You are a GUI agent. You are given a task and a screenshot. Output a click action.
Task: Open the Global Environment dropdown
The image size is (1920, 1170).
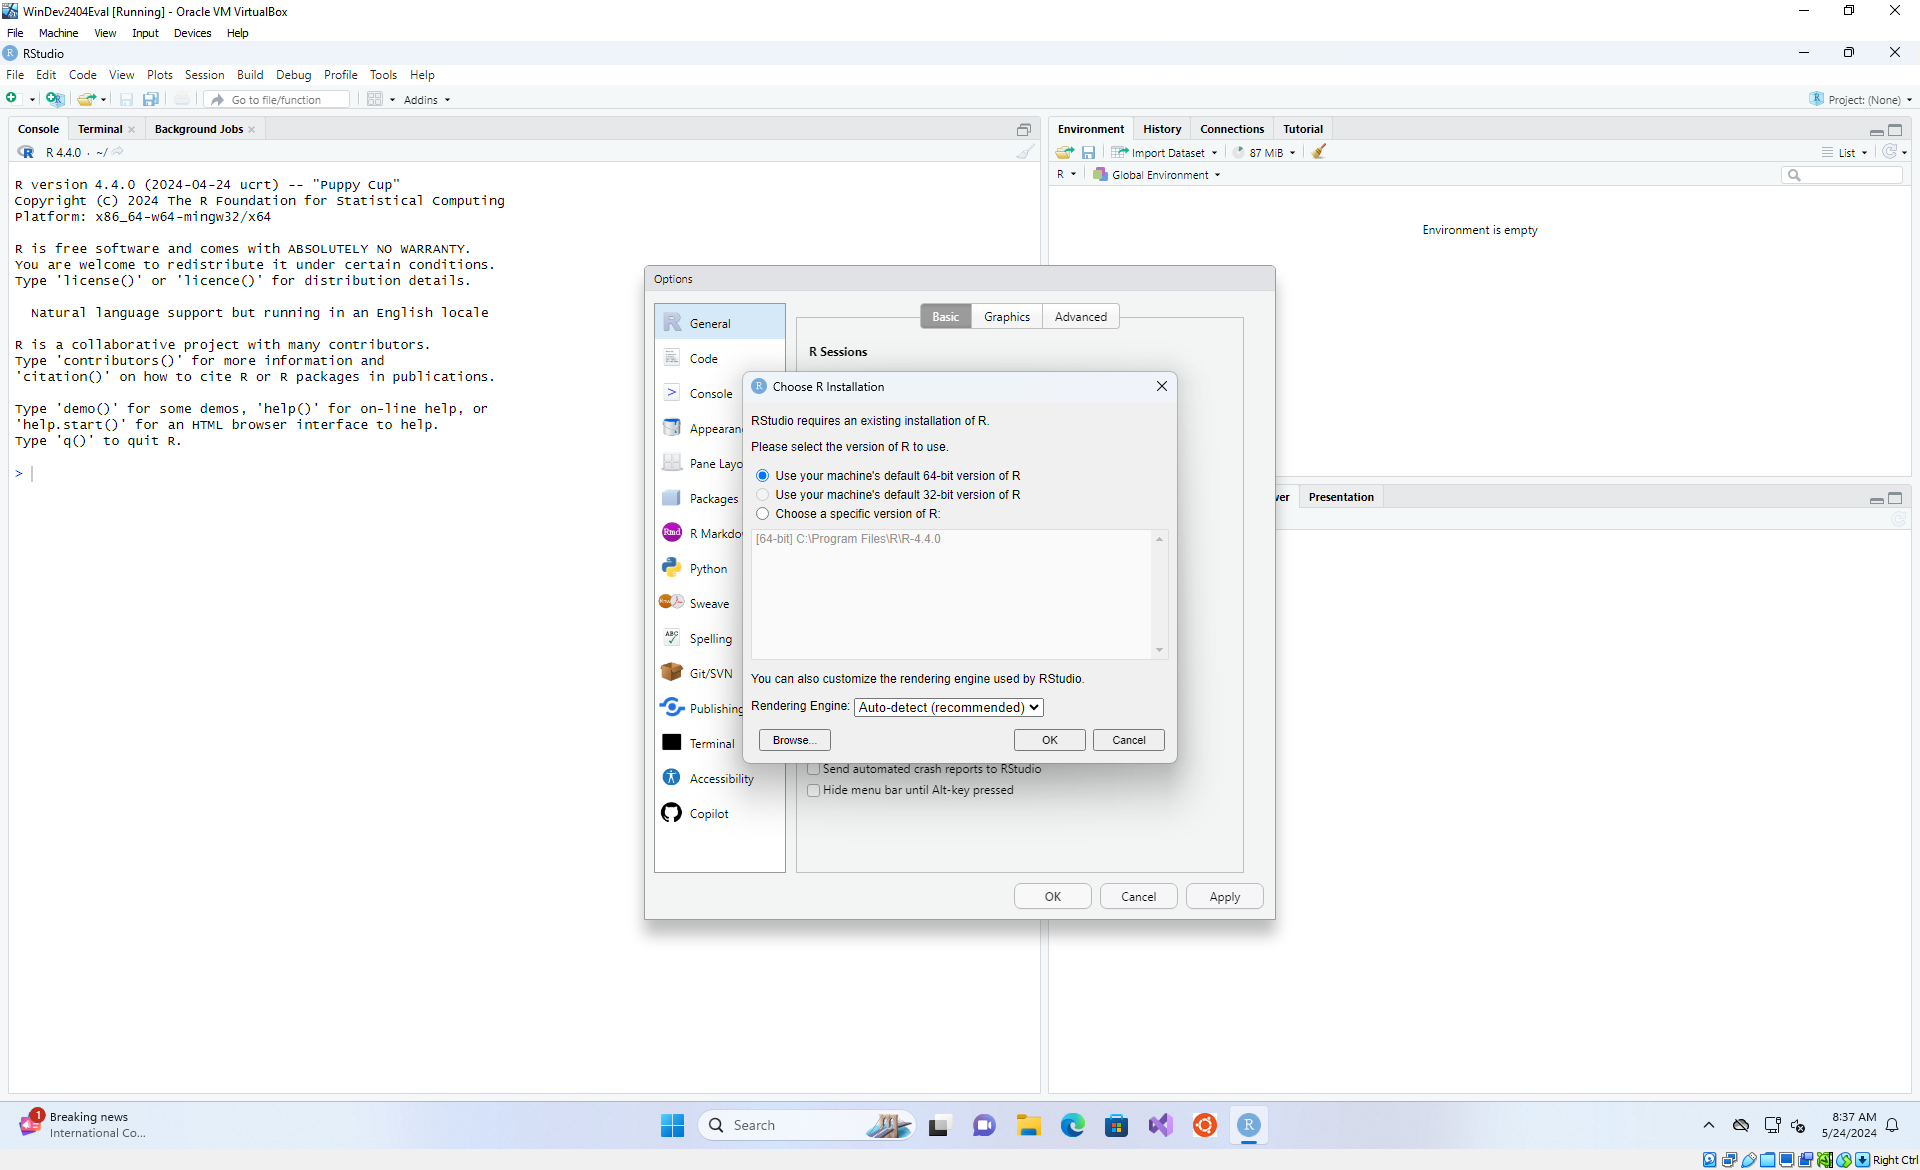coord(1158,175)
